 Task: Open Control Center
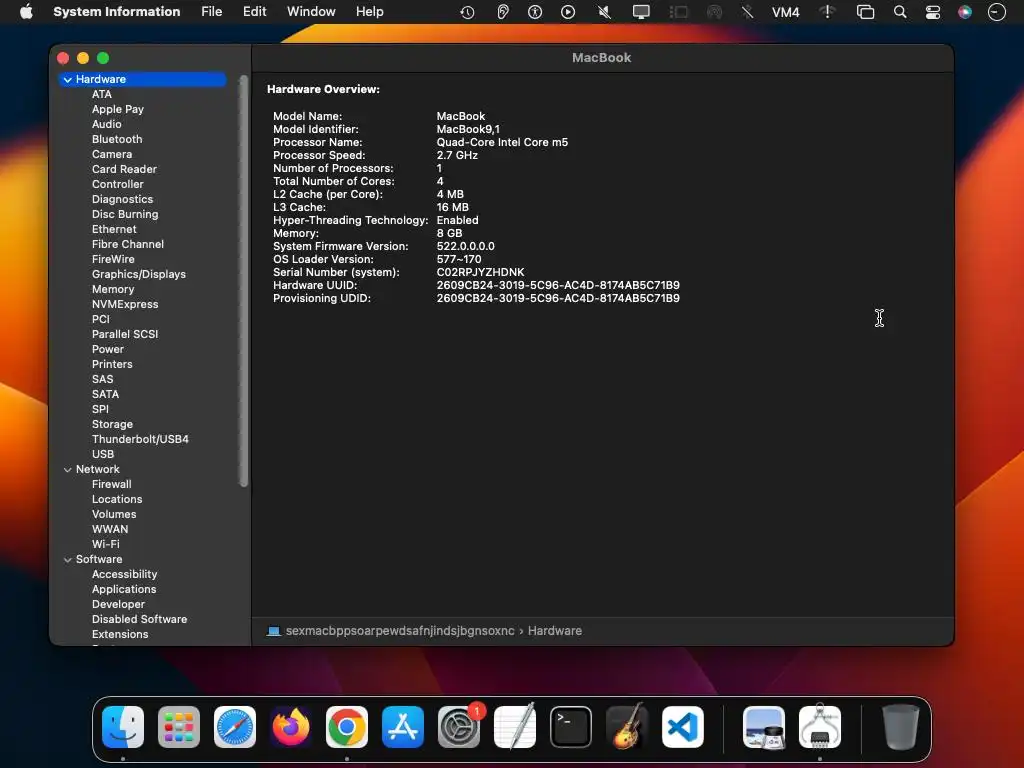click(x=933, y=12)
